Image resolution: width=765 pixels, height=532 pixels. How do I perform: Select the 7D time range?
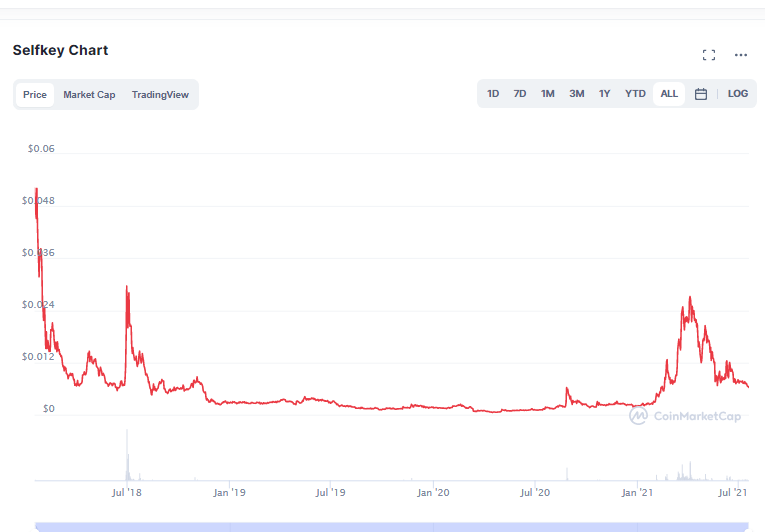coord(520,94)
